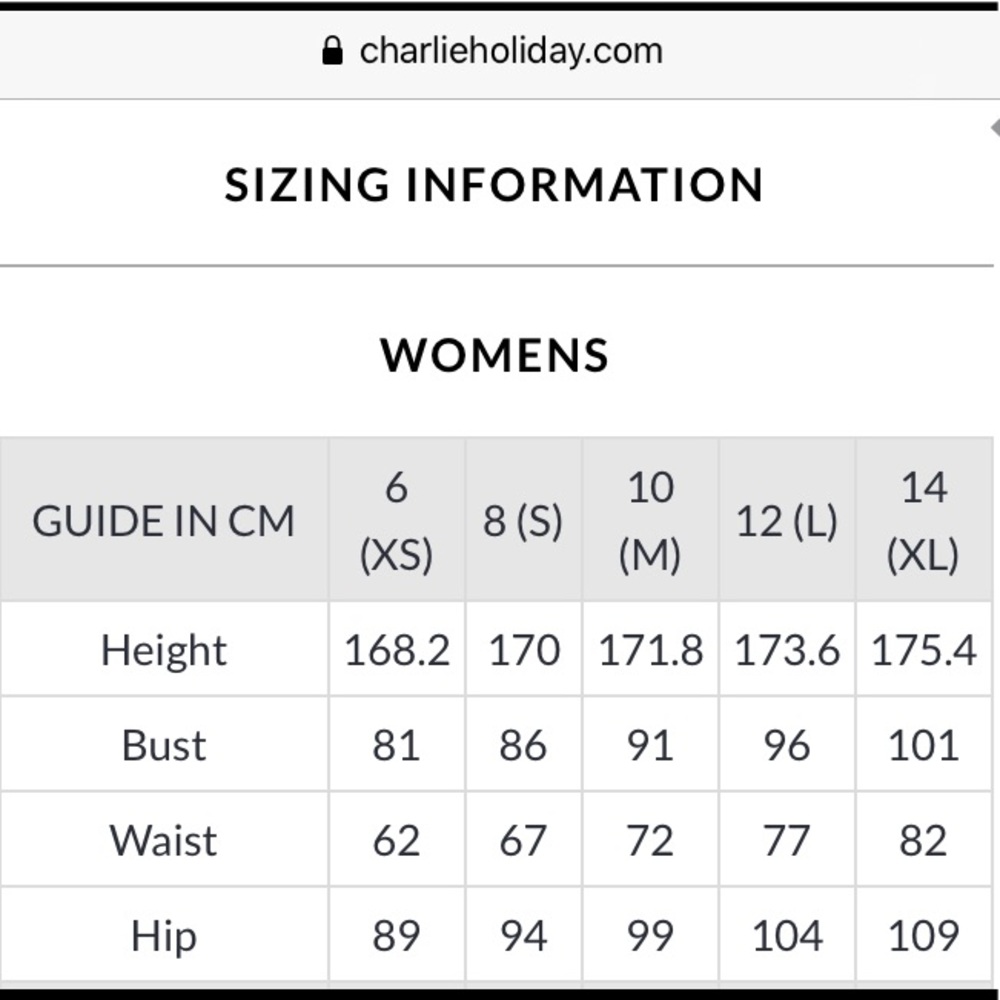Image resolution: width=1000 pixels, height=1000 pixels.
Task: Select the 8 (S) size header
Action: (523, 520)
